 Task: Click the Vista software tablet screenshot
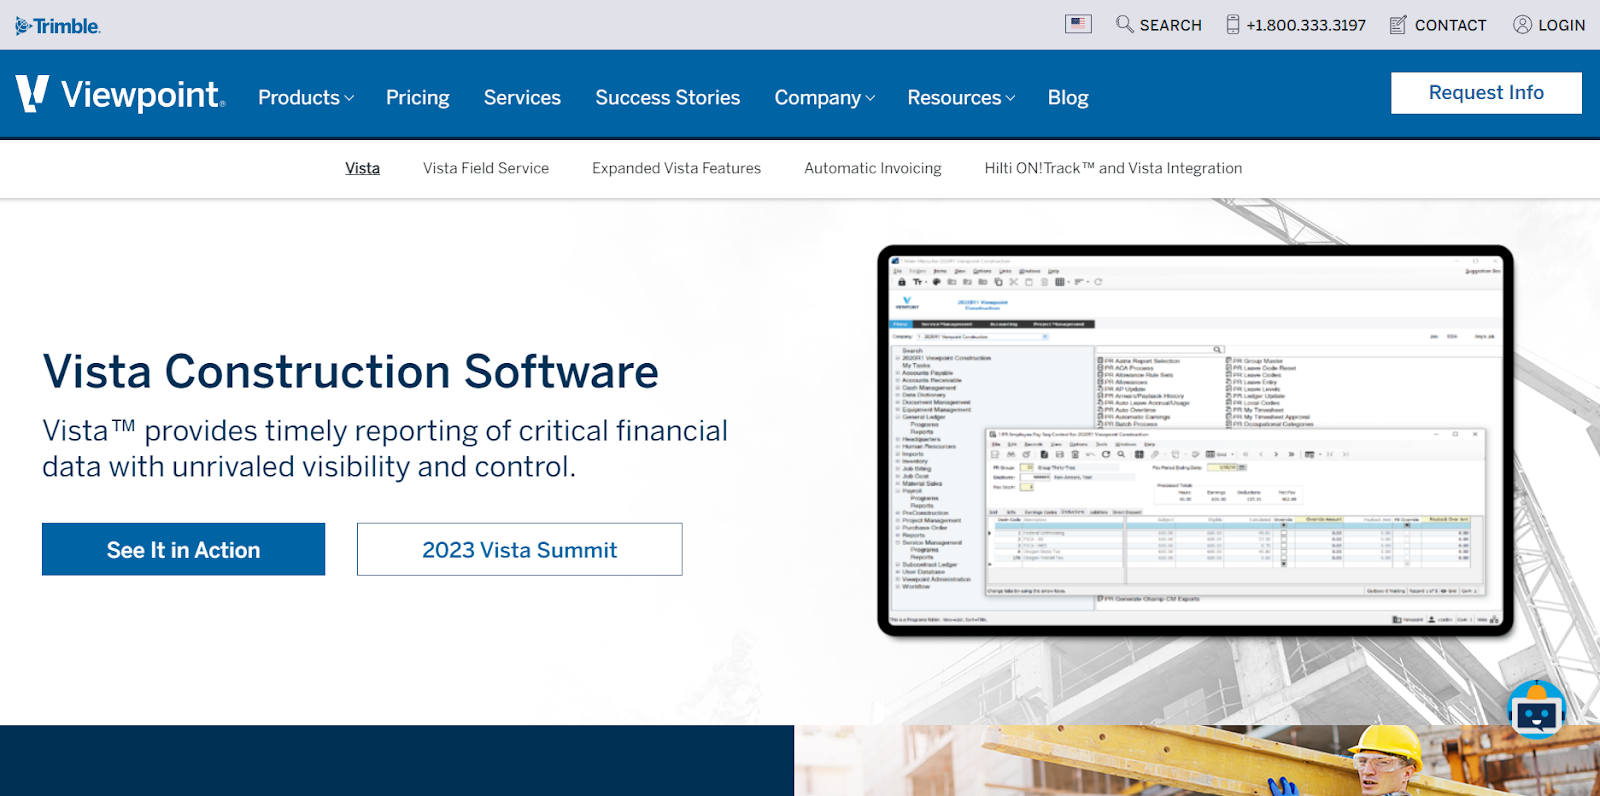pyautogui.click(x=1195, y=440)
